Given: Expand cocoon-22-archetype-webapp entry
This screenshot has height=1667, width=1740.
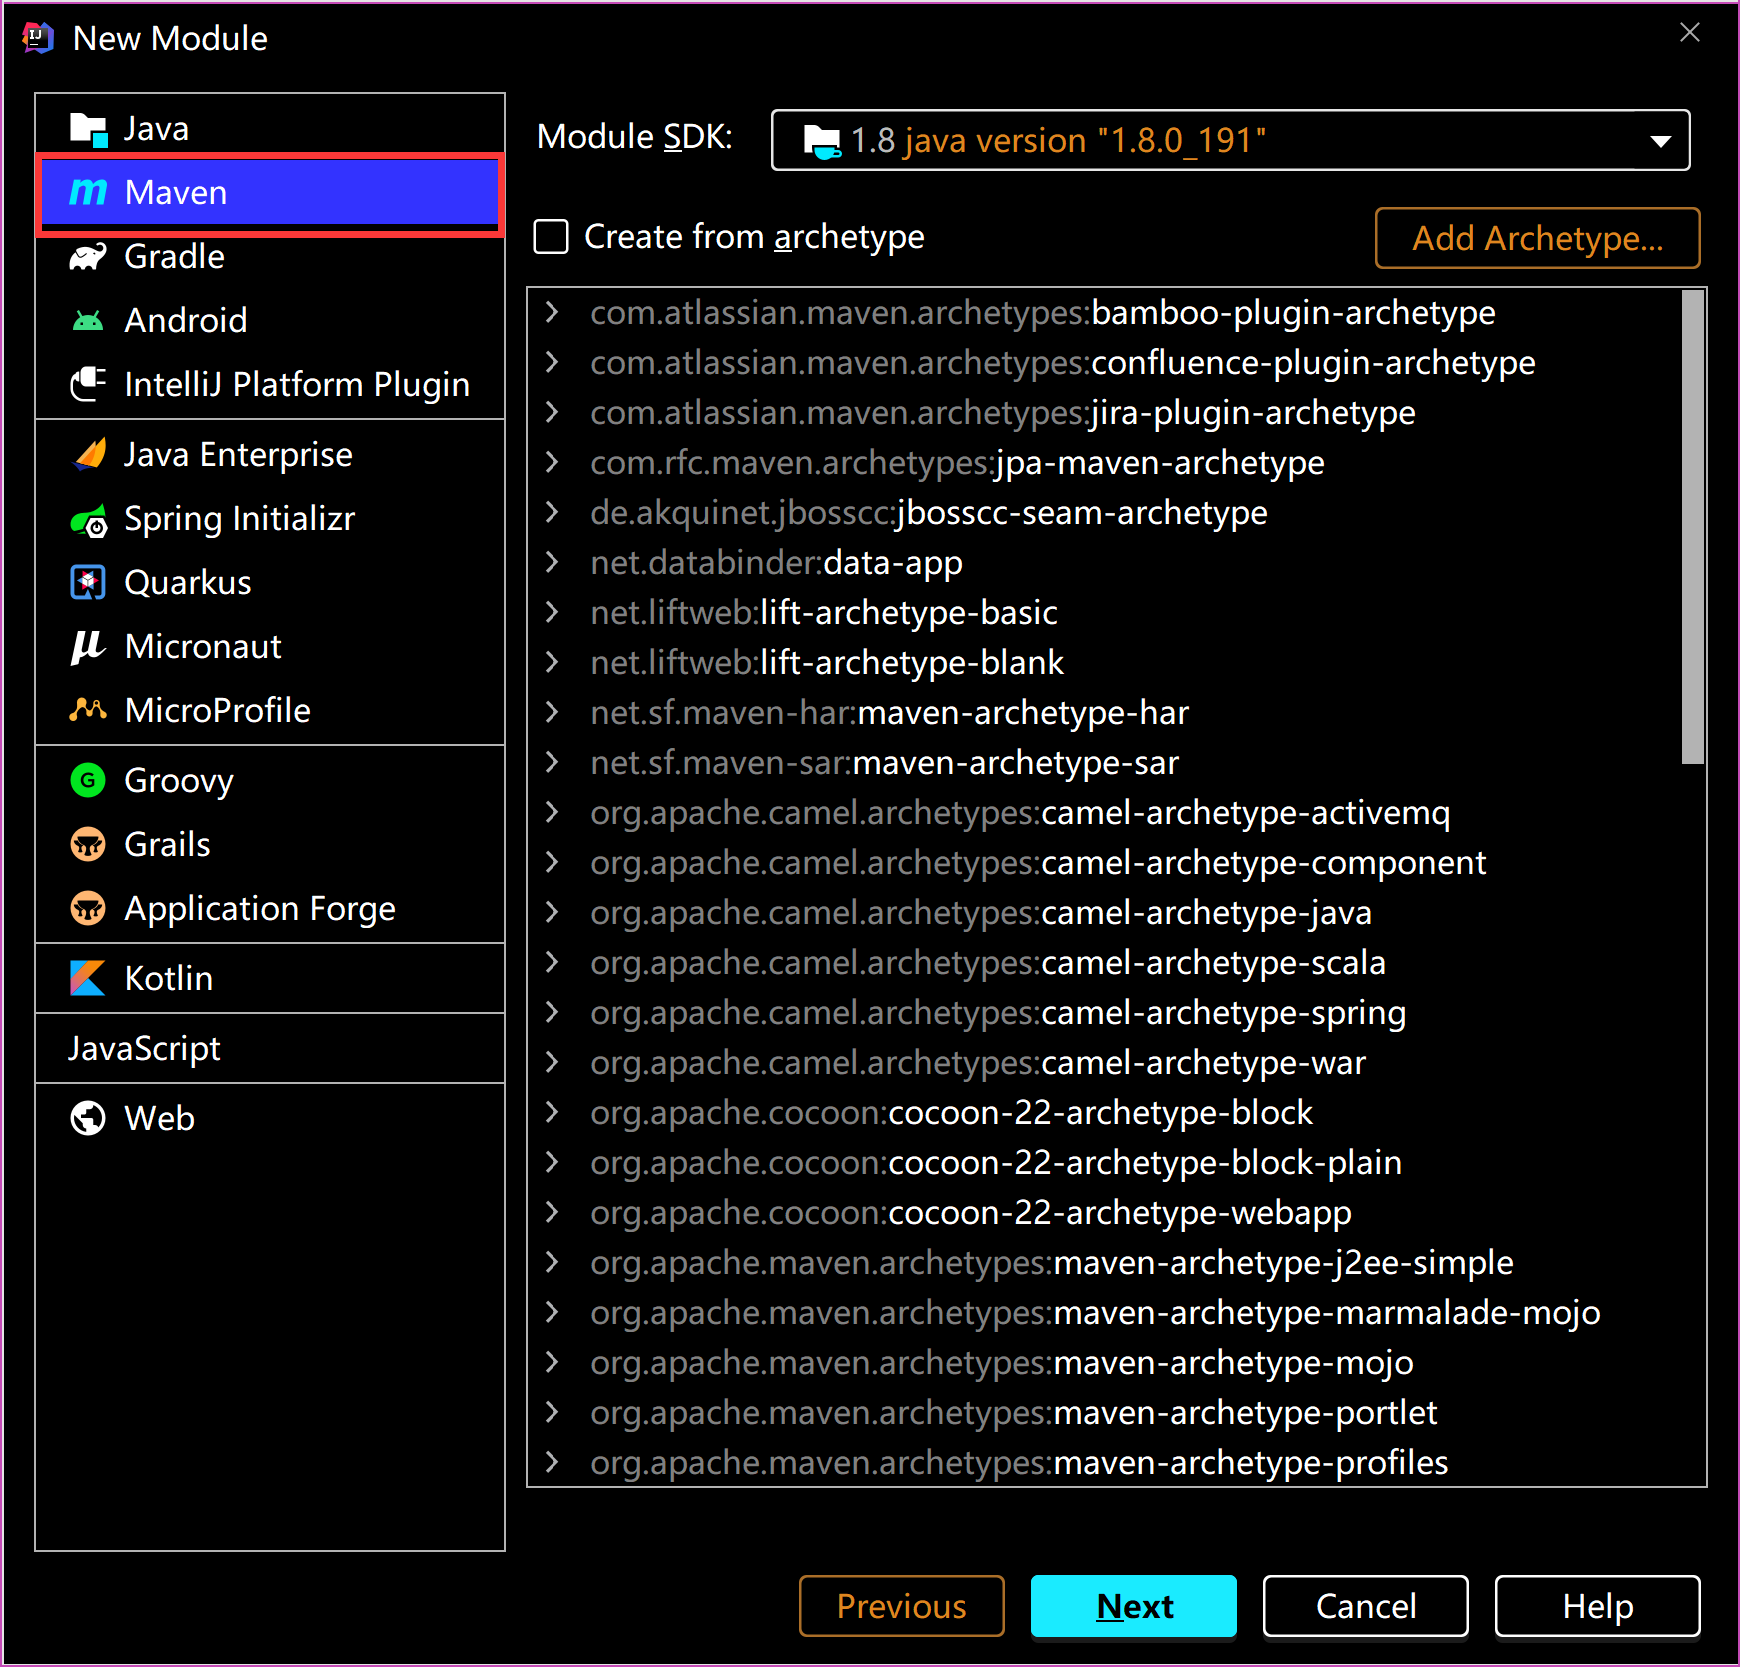Looking at the screenshot, I should [x=551, y=1212].
